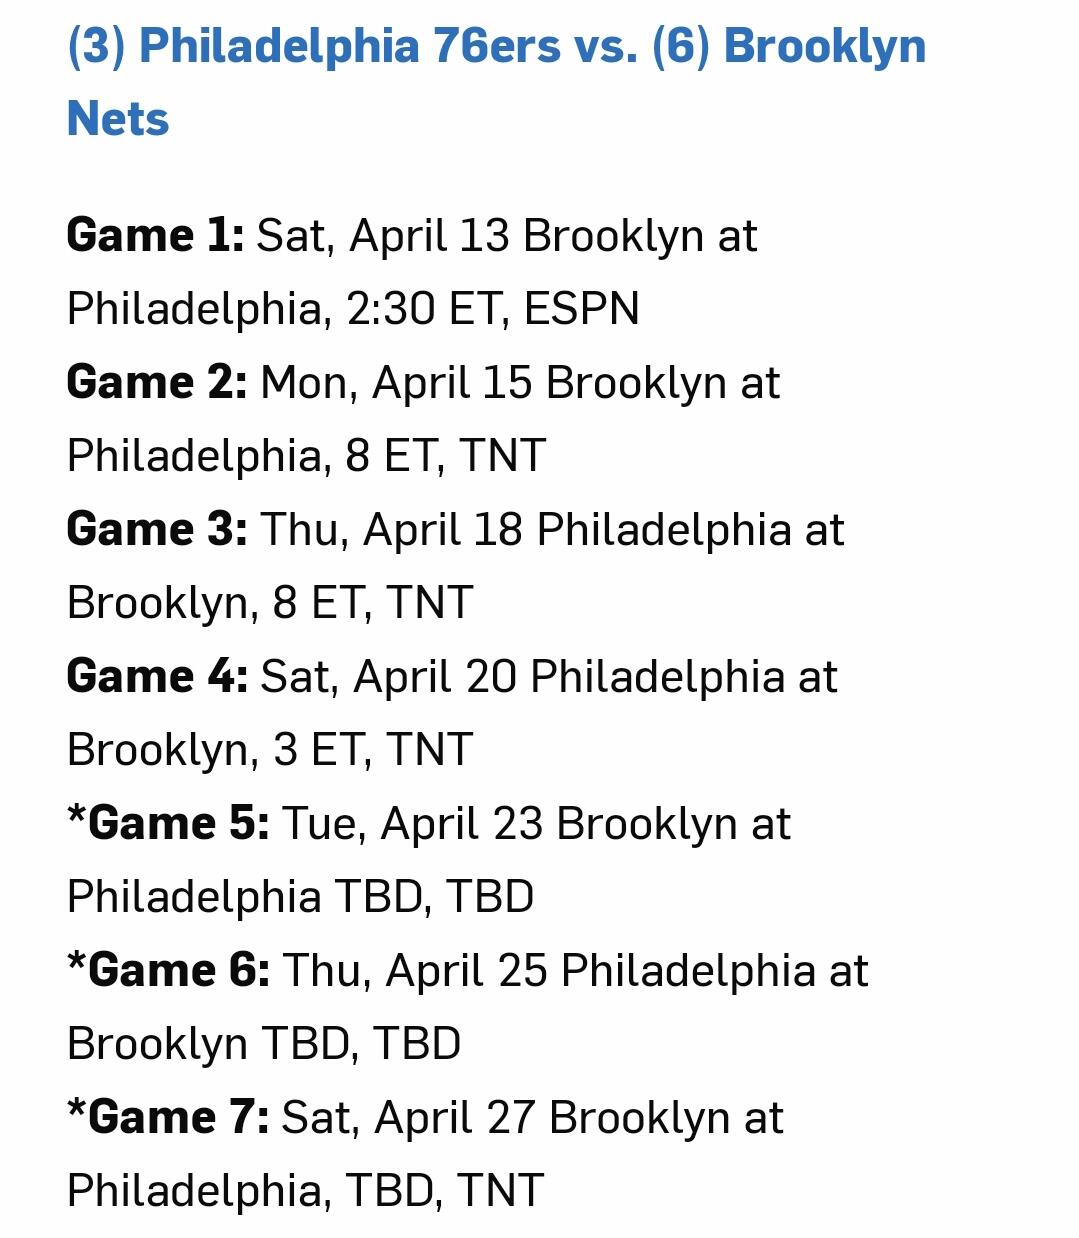Select the Mon, April 15 date text
Screen dimensions: 1079x1238
click(x=397, y=384)
